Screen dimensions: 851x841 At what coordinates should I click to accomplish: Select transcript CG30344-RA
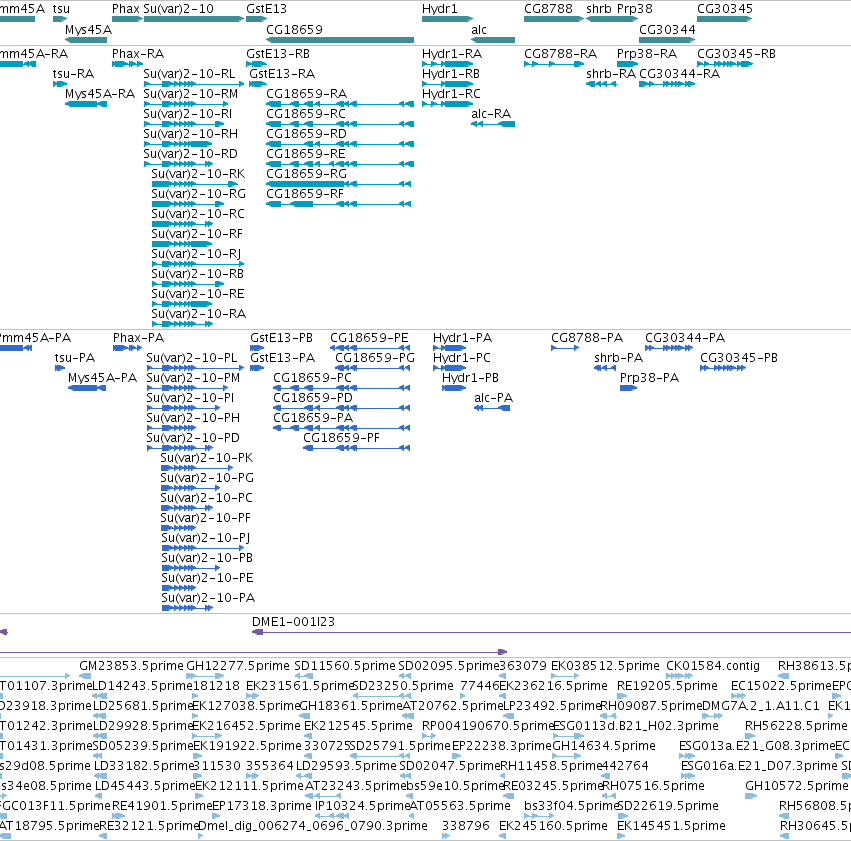pyautogui.click(x=679, y=74)
